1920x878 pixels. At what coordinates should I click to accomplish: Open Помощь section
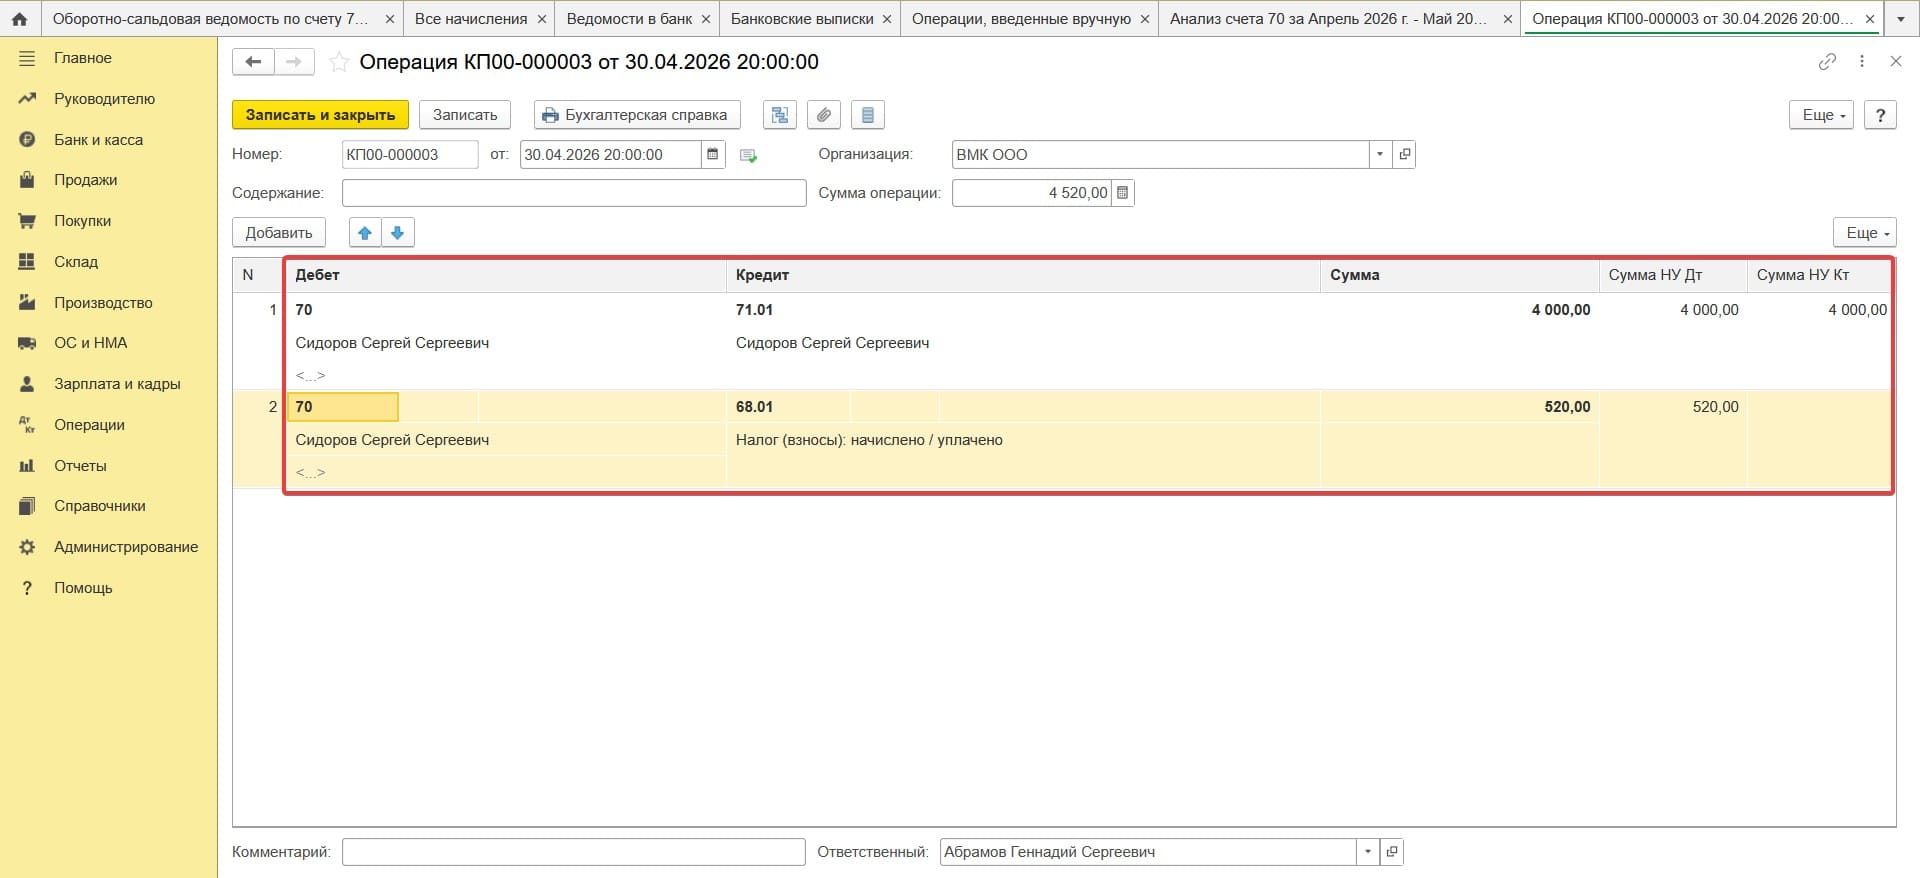(x=83, y=588)
